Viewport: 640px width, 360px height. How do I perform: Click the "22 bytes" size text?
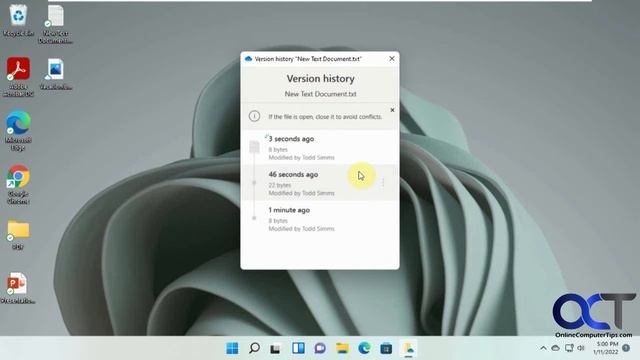click(280, 185)
